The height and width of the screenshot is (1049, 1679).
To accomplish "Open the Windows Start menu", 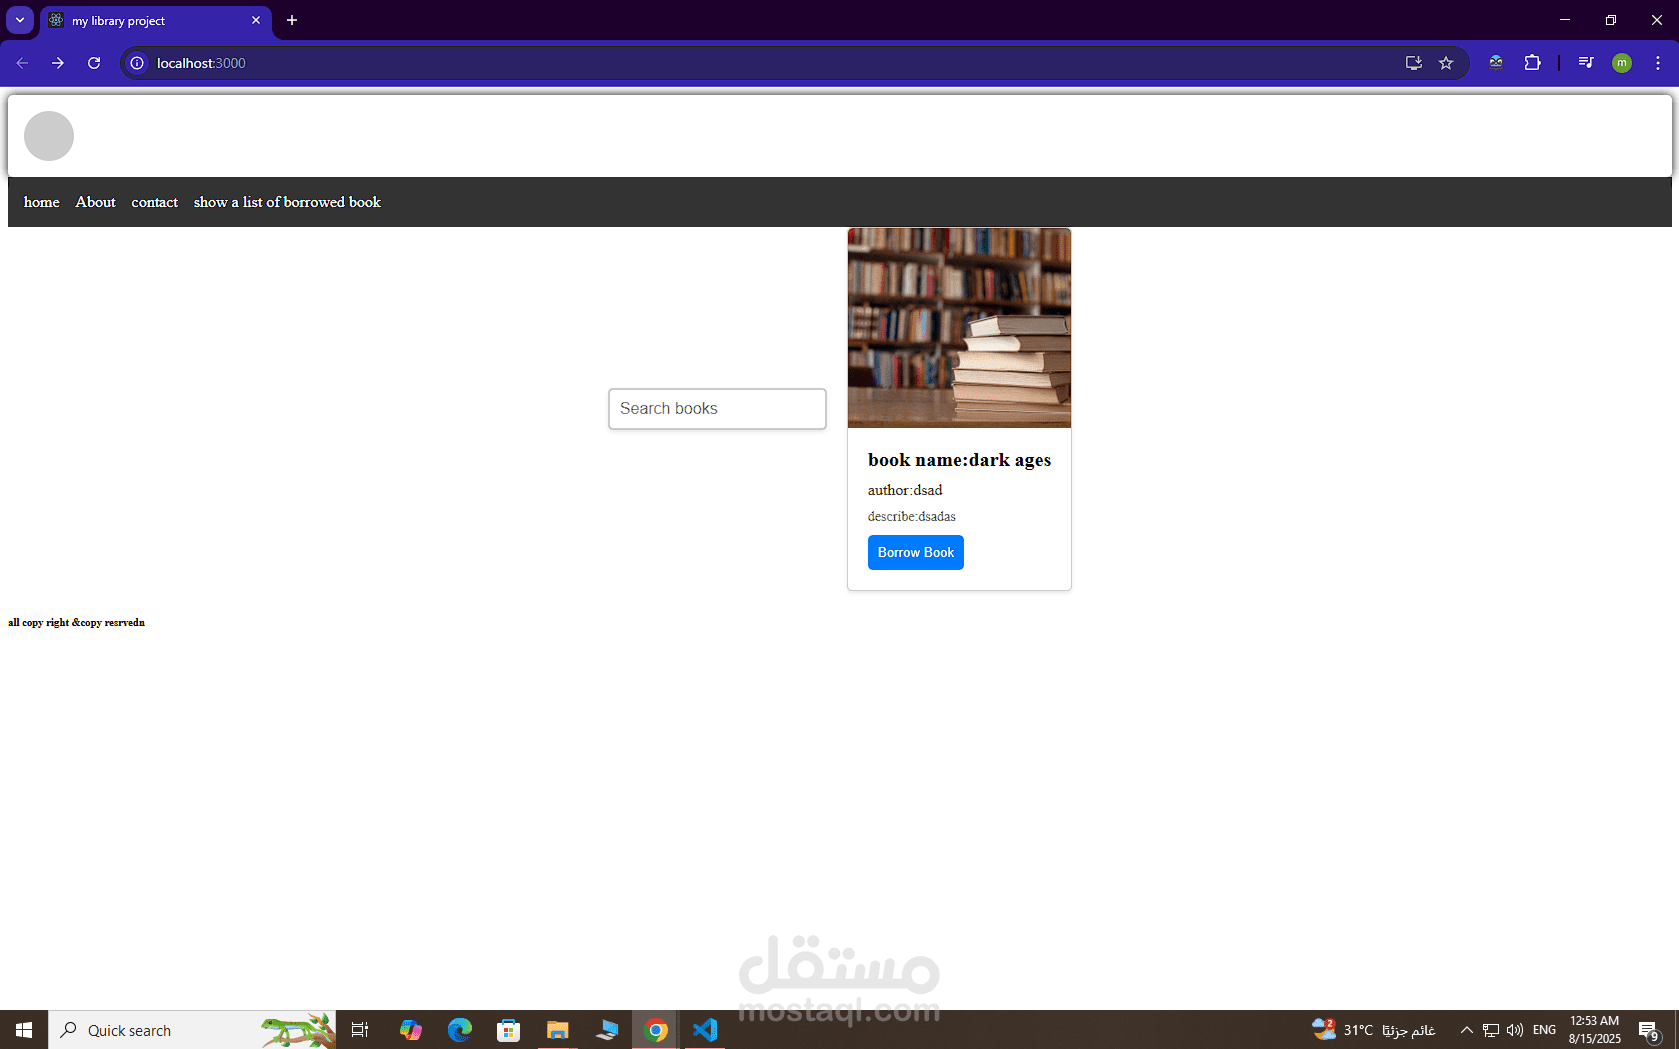I will pyautogui.click(x=24, y=1030).
